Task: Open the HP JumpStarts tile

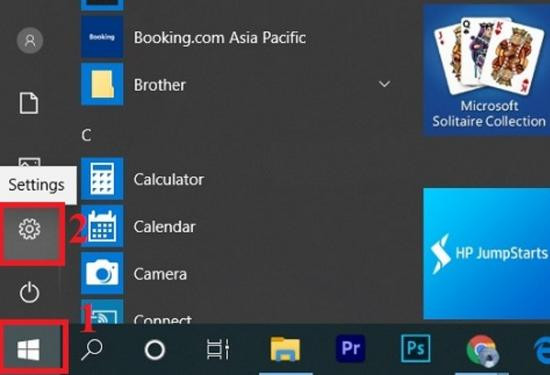Action: point(487,254)
